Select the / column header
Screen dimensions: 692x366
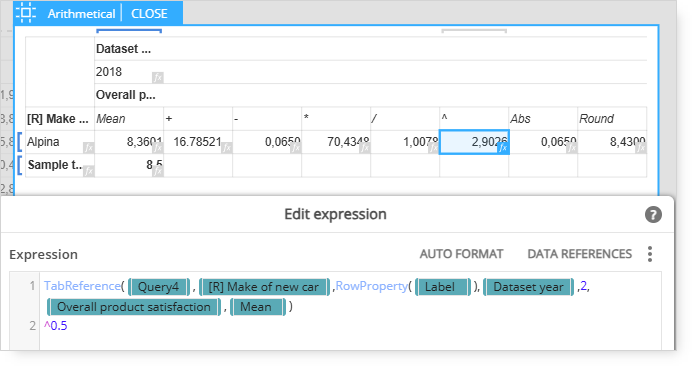pos(405,119)
